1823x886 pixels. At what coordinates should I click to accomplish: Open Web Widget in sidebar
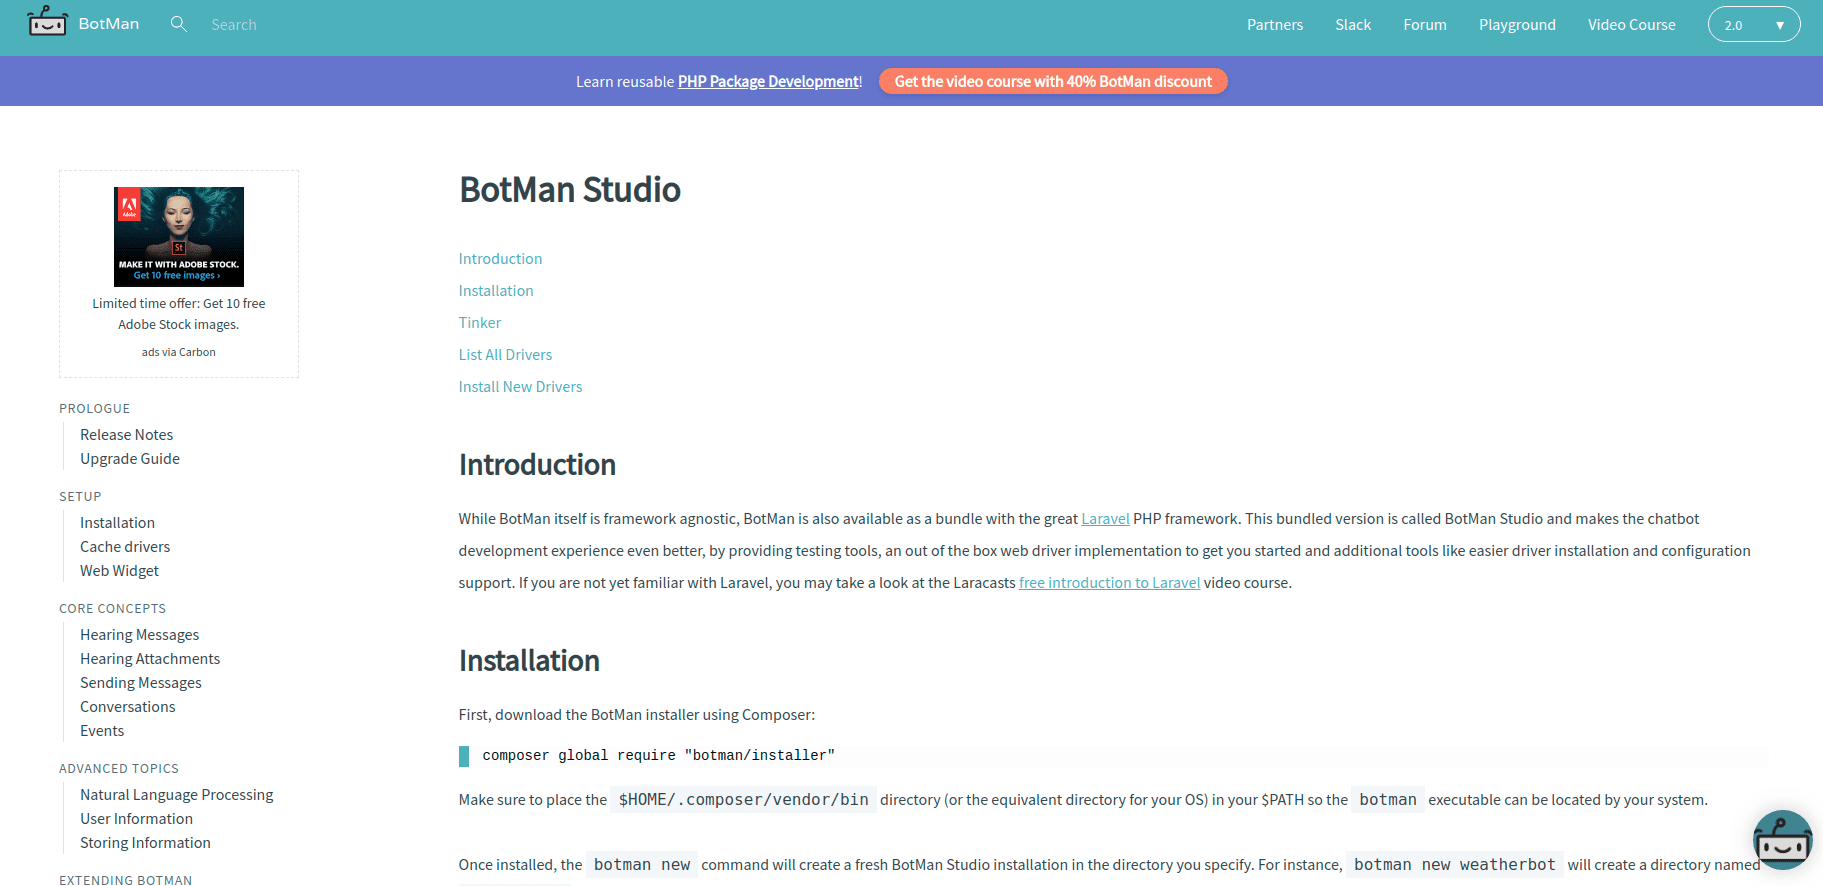click(x=119, y=571)
